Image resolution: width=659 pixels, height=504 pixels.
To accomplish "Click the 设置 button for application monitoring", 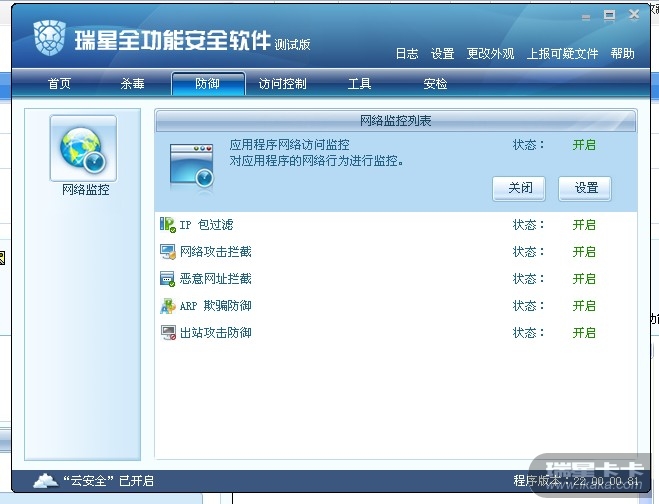I will click(x=585, y=188).
